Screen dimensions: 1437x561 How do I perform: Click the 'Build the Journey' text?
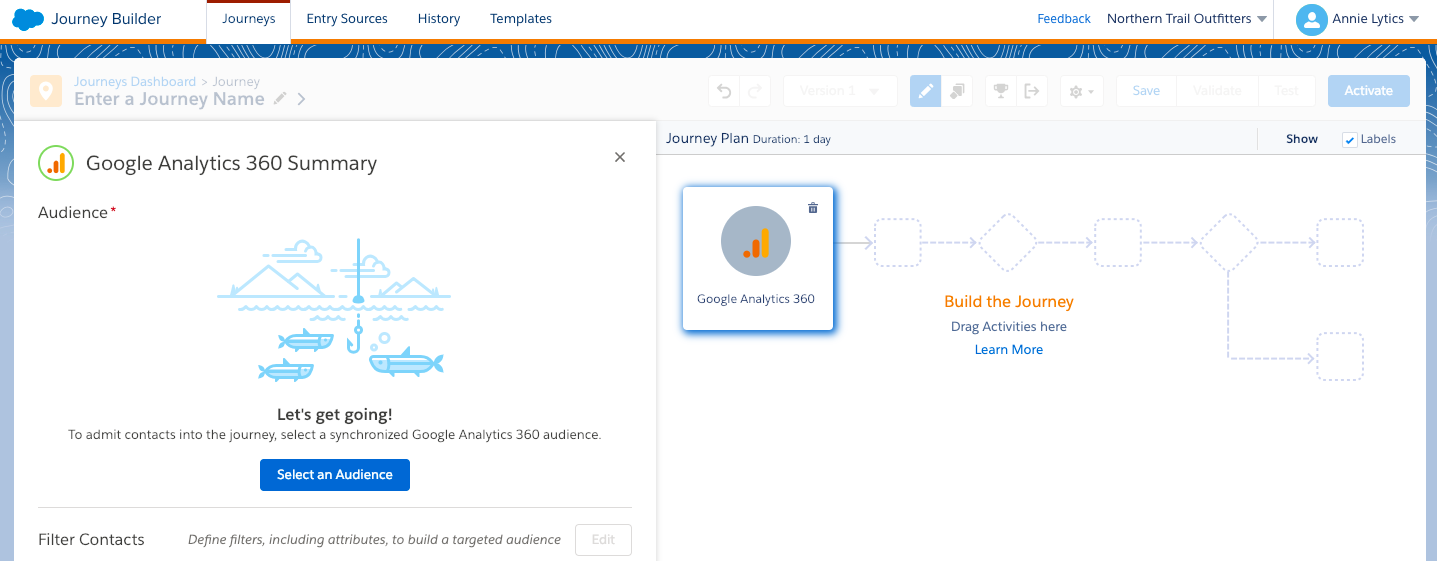point(1009,302)
